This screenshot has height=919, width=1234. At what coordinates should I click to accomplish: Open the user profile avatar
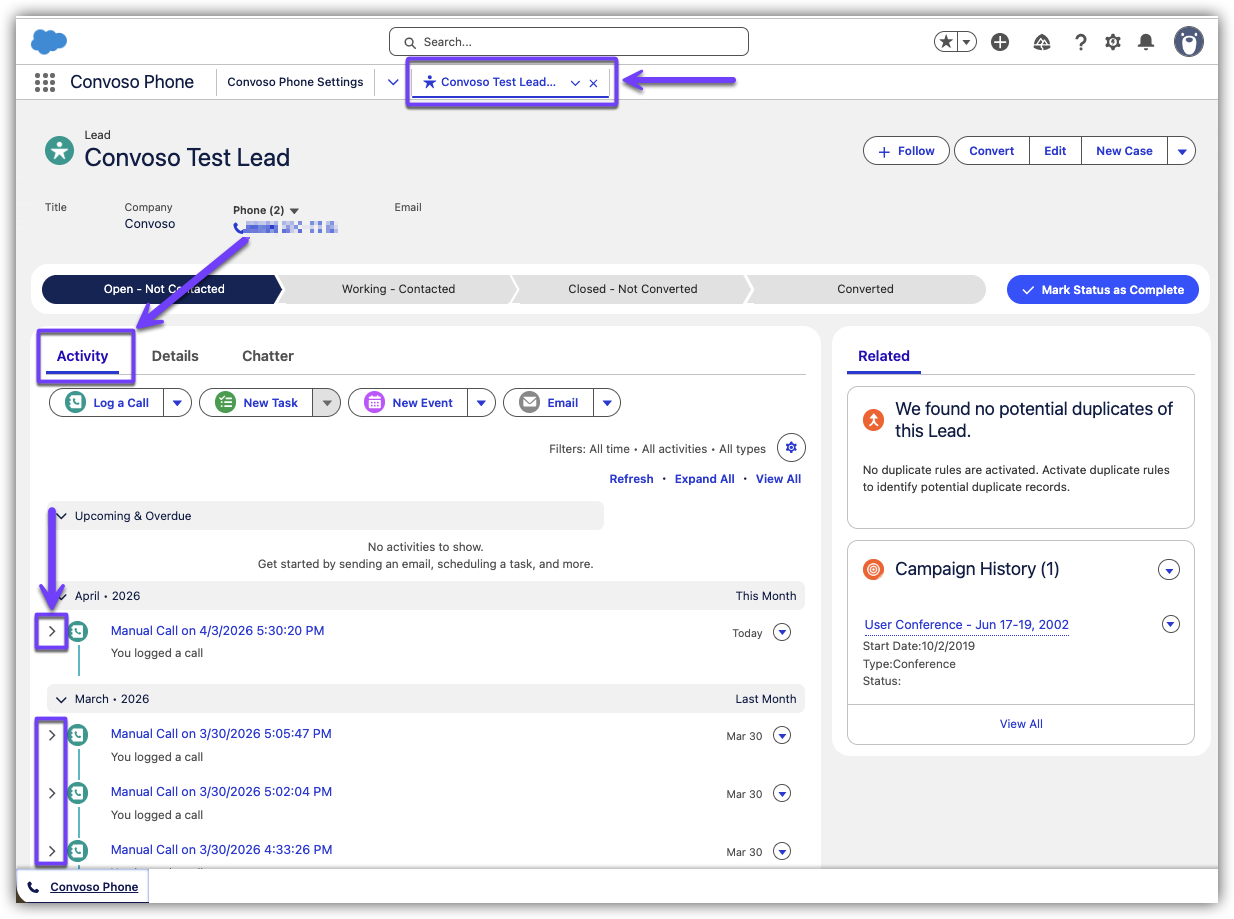coord(1188,42)
